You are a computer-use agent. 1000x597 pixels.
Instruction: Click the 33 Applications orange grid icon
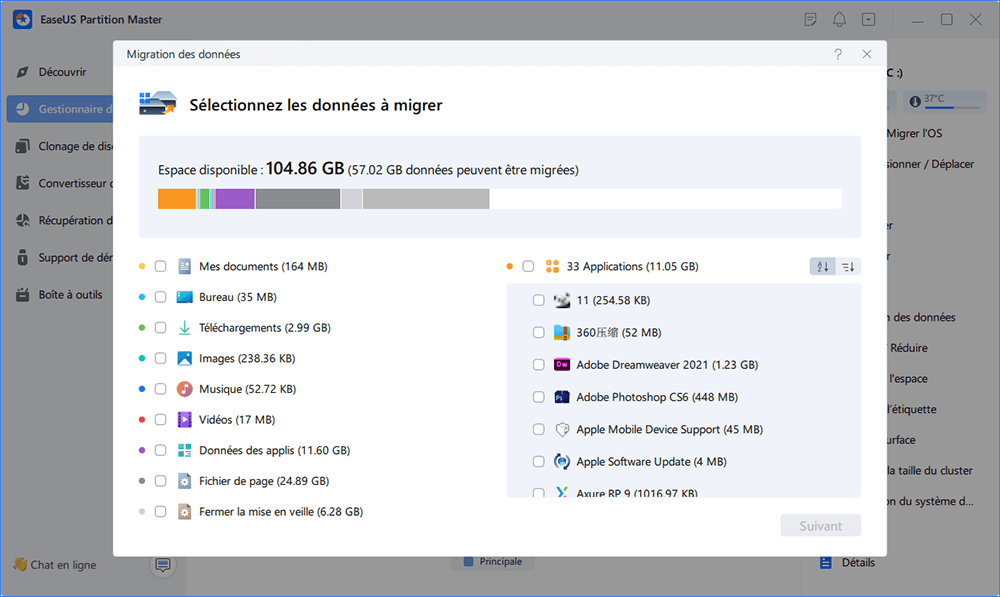tap(552, 267)
